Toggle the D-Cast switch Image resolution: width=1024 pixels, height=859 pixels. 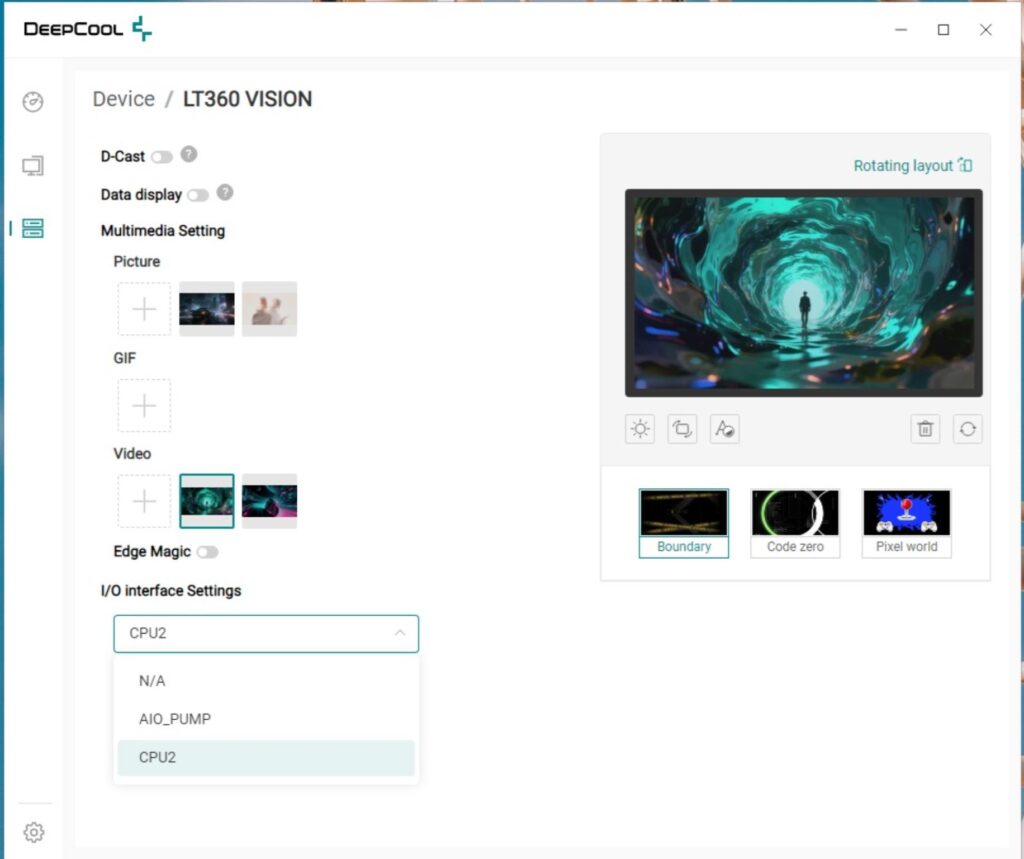tap(162, 157)
